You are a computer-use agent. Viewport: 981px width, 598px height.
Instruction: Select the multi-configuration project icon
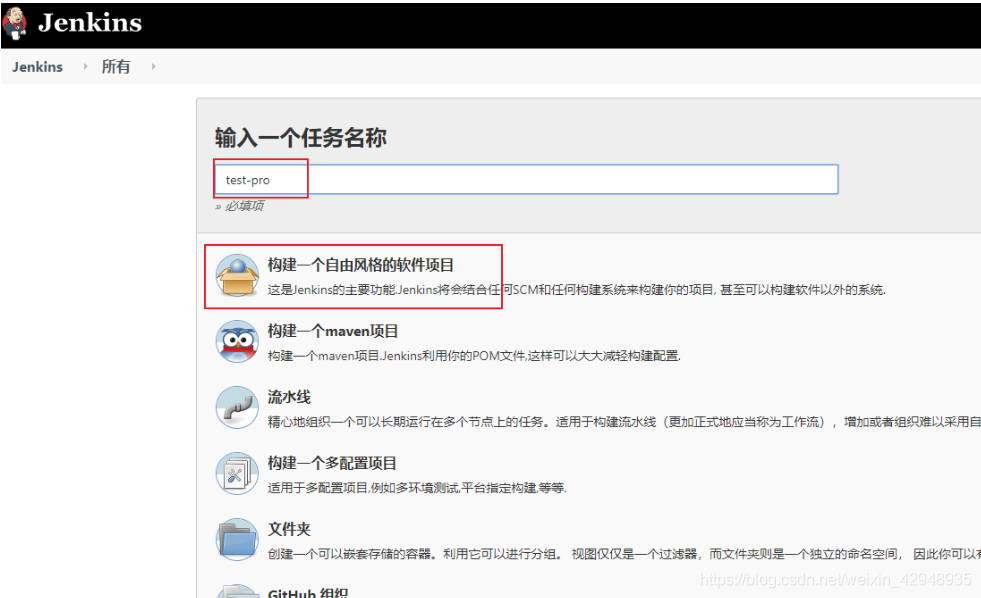coord(237,474)
